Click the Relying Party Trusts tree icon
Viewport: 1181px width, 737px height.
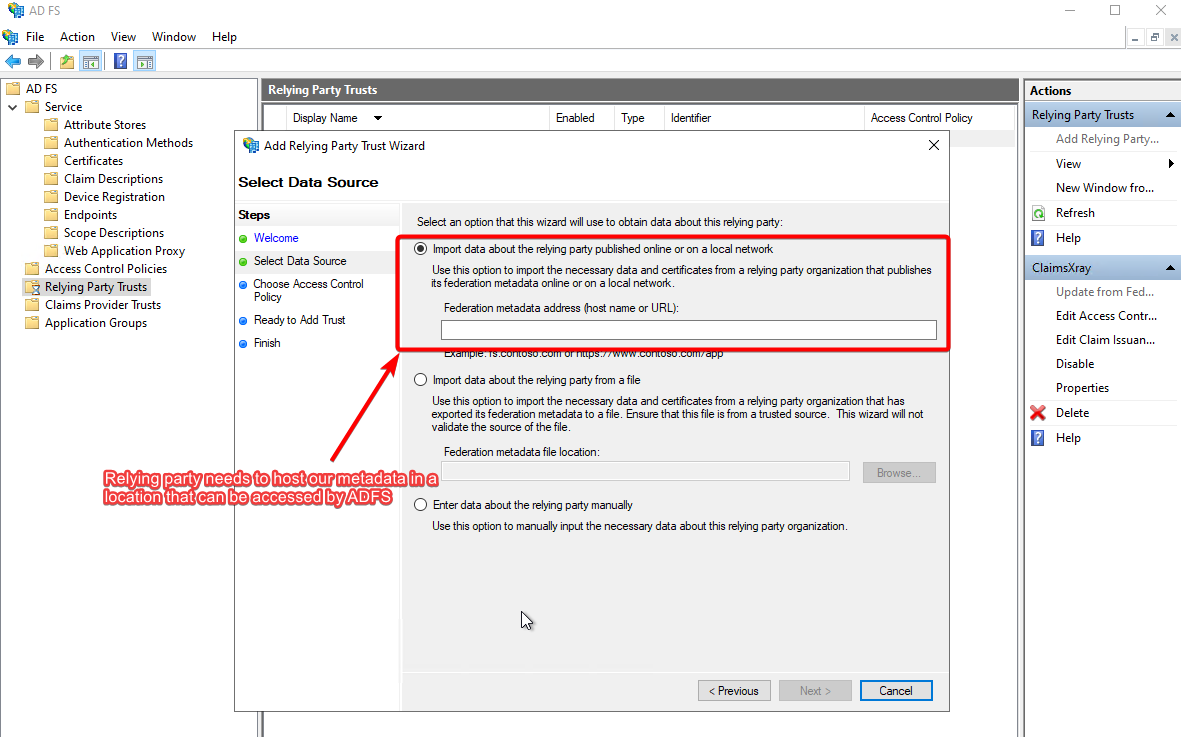(32, 288)
